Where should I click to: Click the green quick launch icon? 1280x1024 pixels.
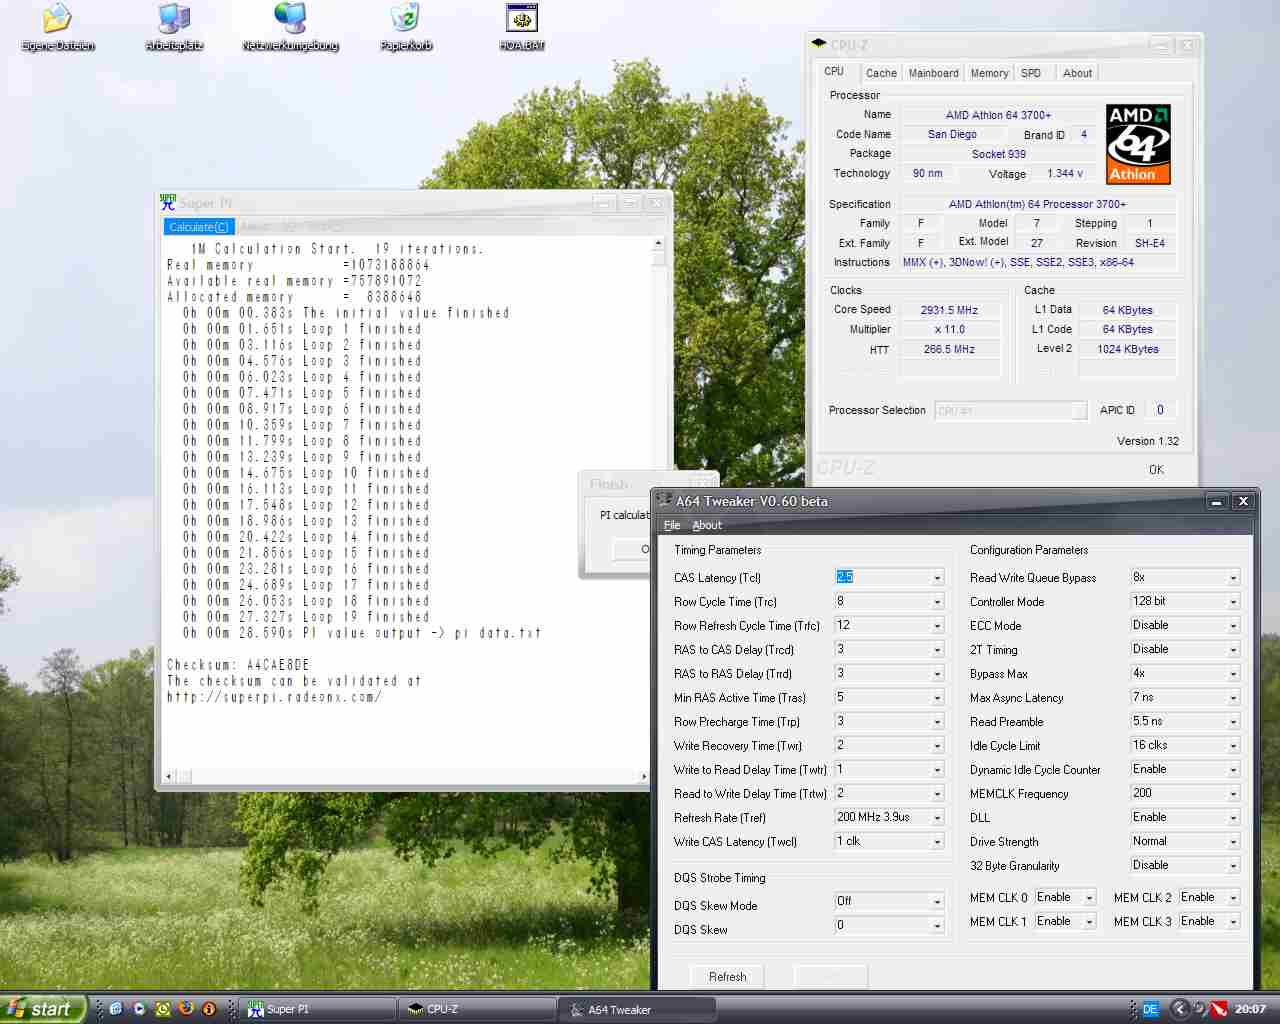point(162,1009)
